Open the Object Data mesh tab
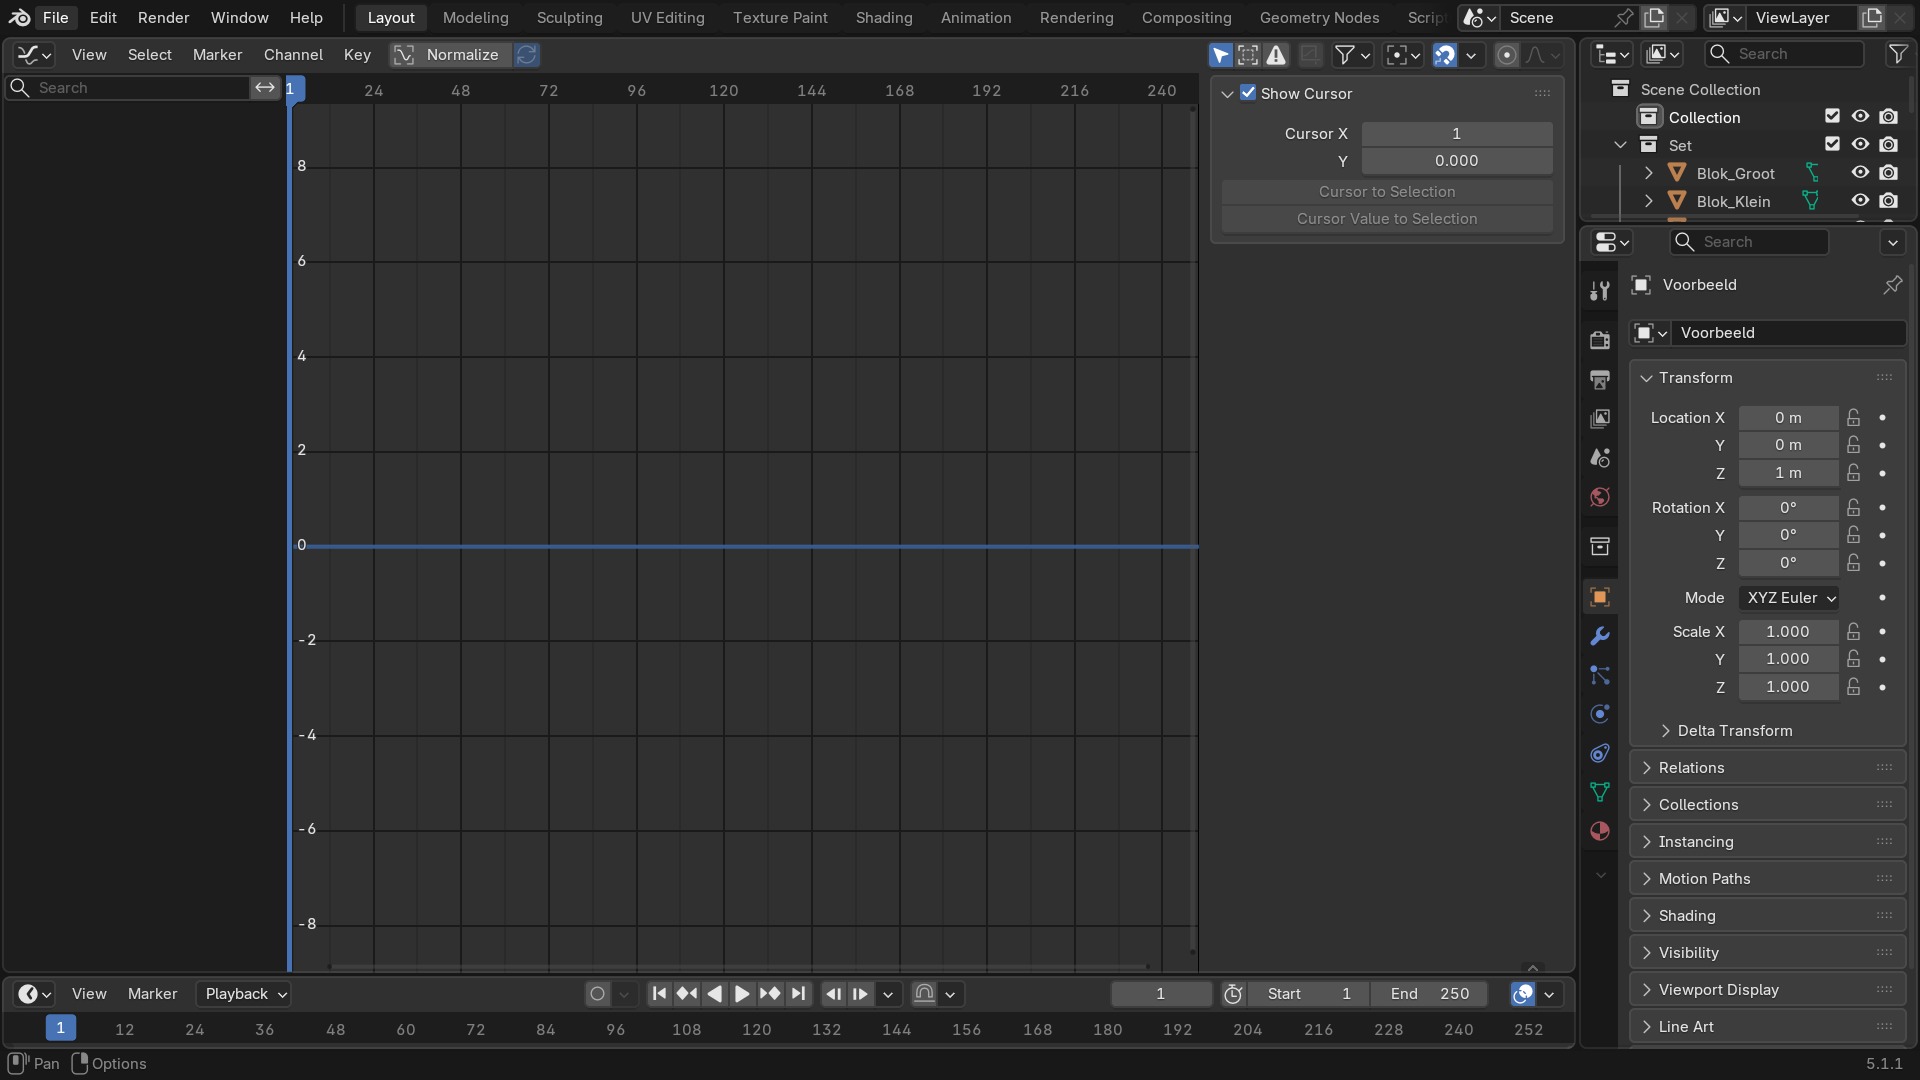This screenshot has width=1920, height=1080. click(1600, 792)
